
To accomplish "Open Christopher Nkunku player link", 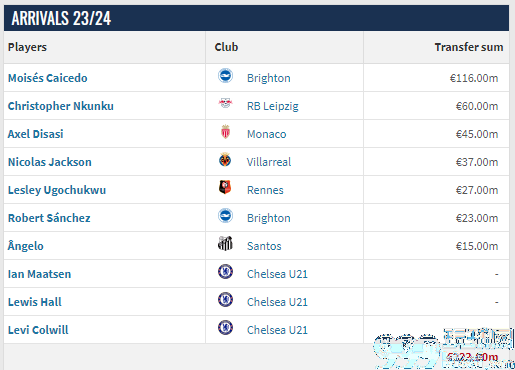I will 61,106.
